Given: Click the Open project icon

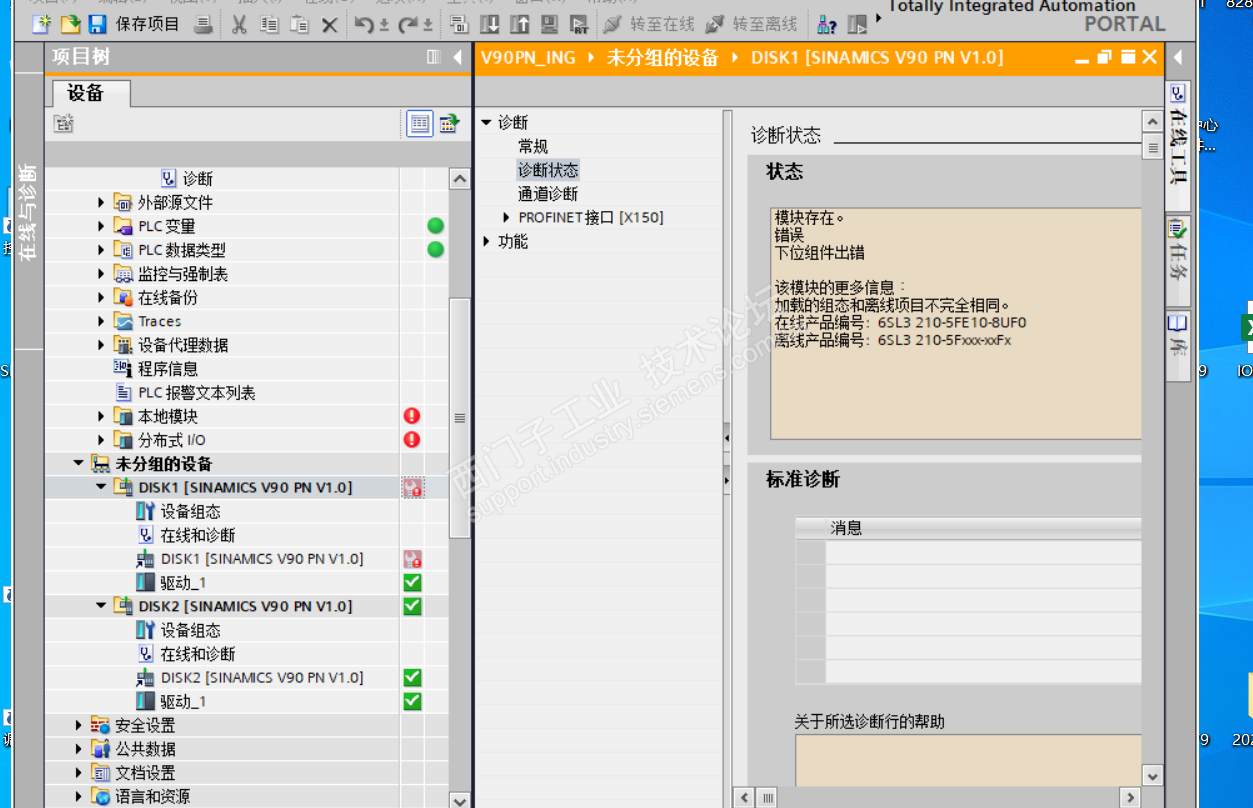Looking at the screenshot, I should pyautogui.click(x=70, y=24).
